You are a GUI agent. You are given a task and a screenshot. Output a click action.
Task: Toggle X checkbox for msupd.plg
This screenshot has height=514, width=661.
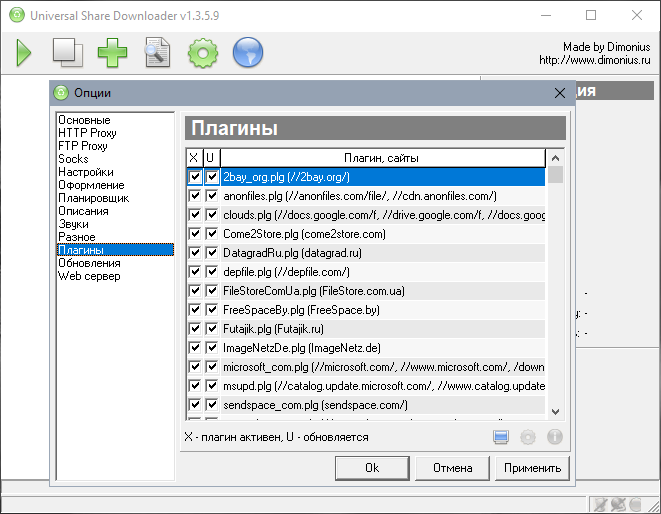[x=195, y=385]
